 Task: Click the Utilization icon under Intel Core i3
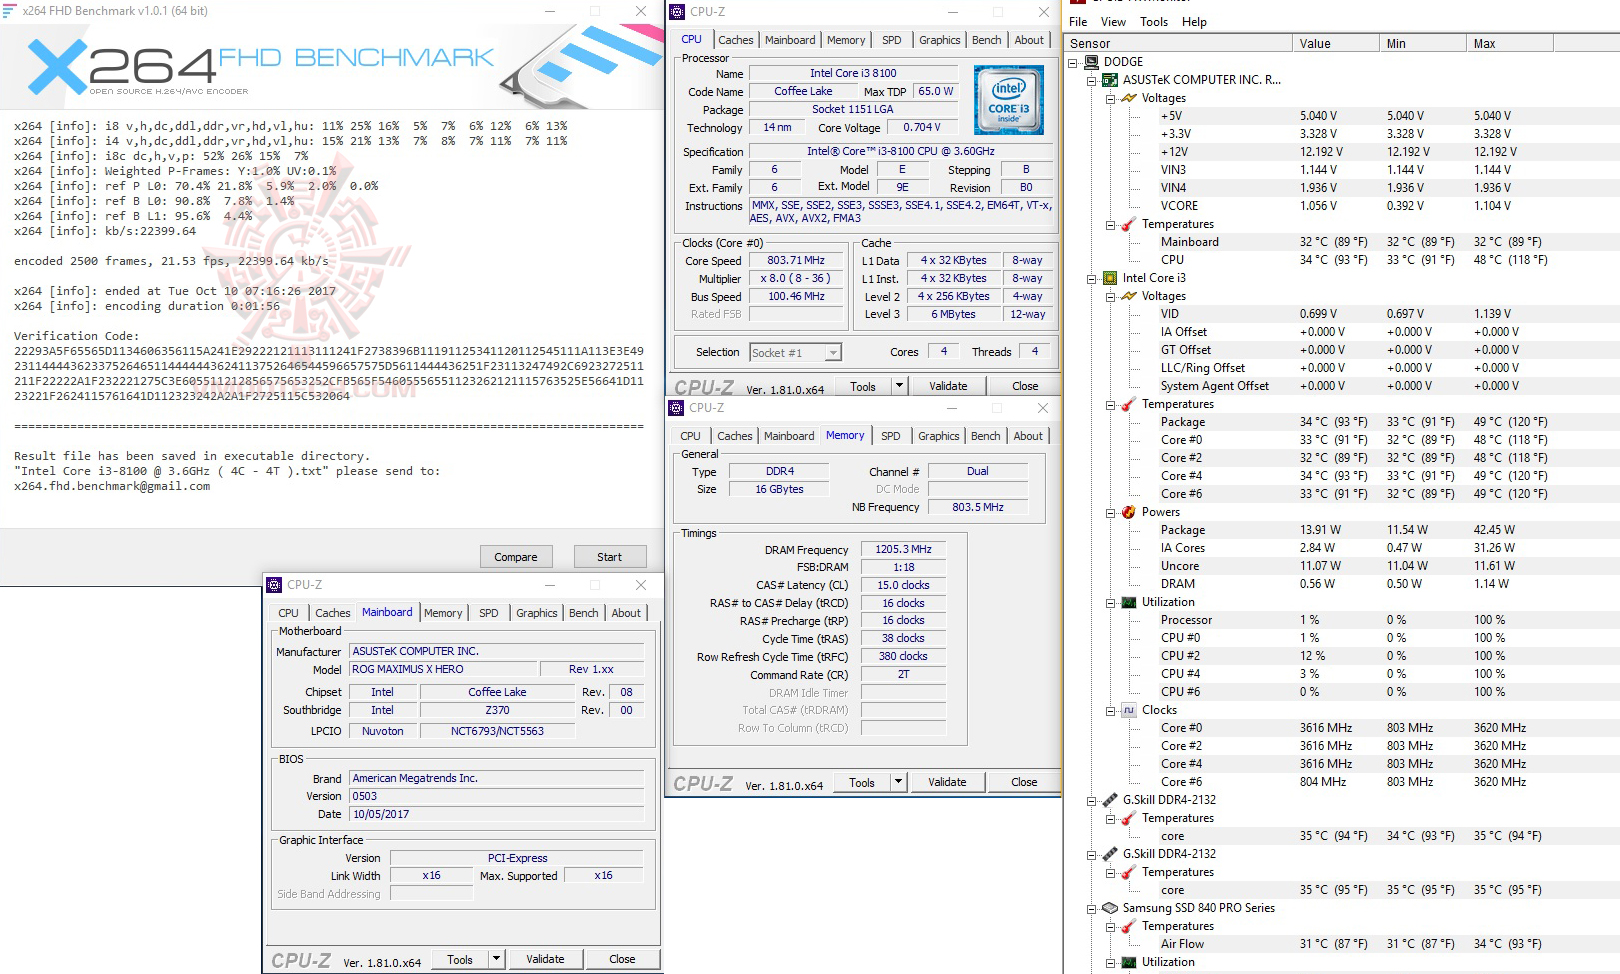1129,602
